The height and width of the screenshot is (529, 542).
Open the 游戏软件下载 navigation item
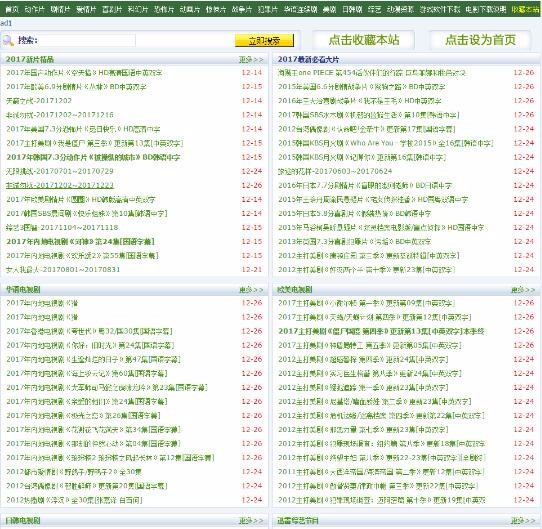tap(440, 9)
